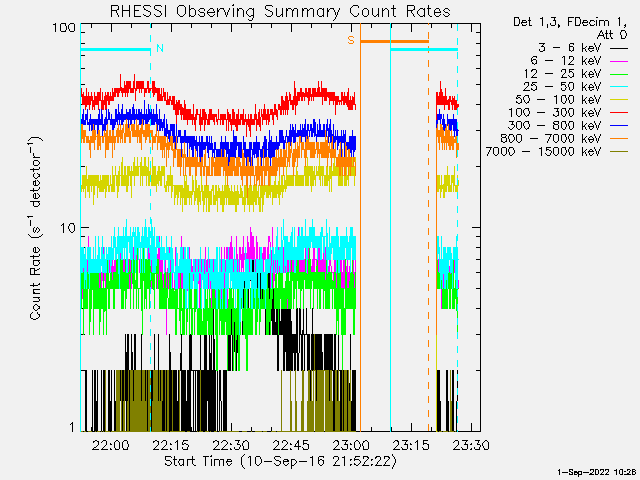Click the 100 value on the y-axis
Screen dimensions: 640x480
(64, 28)
